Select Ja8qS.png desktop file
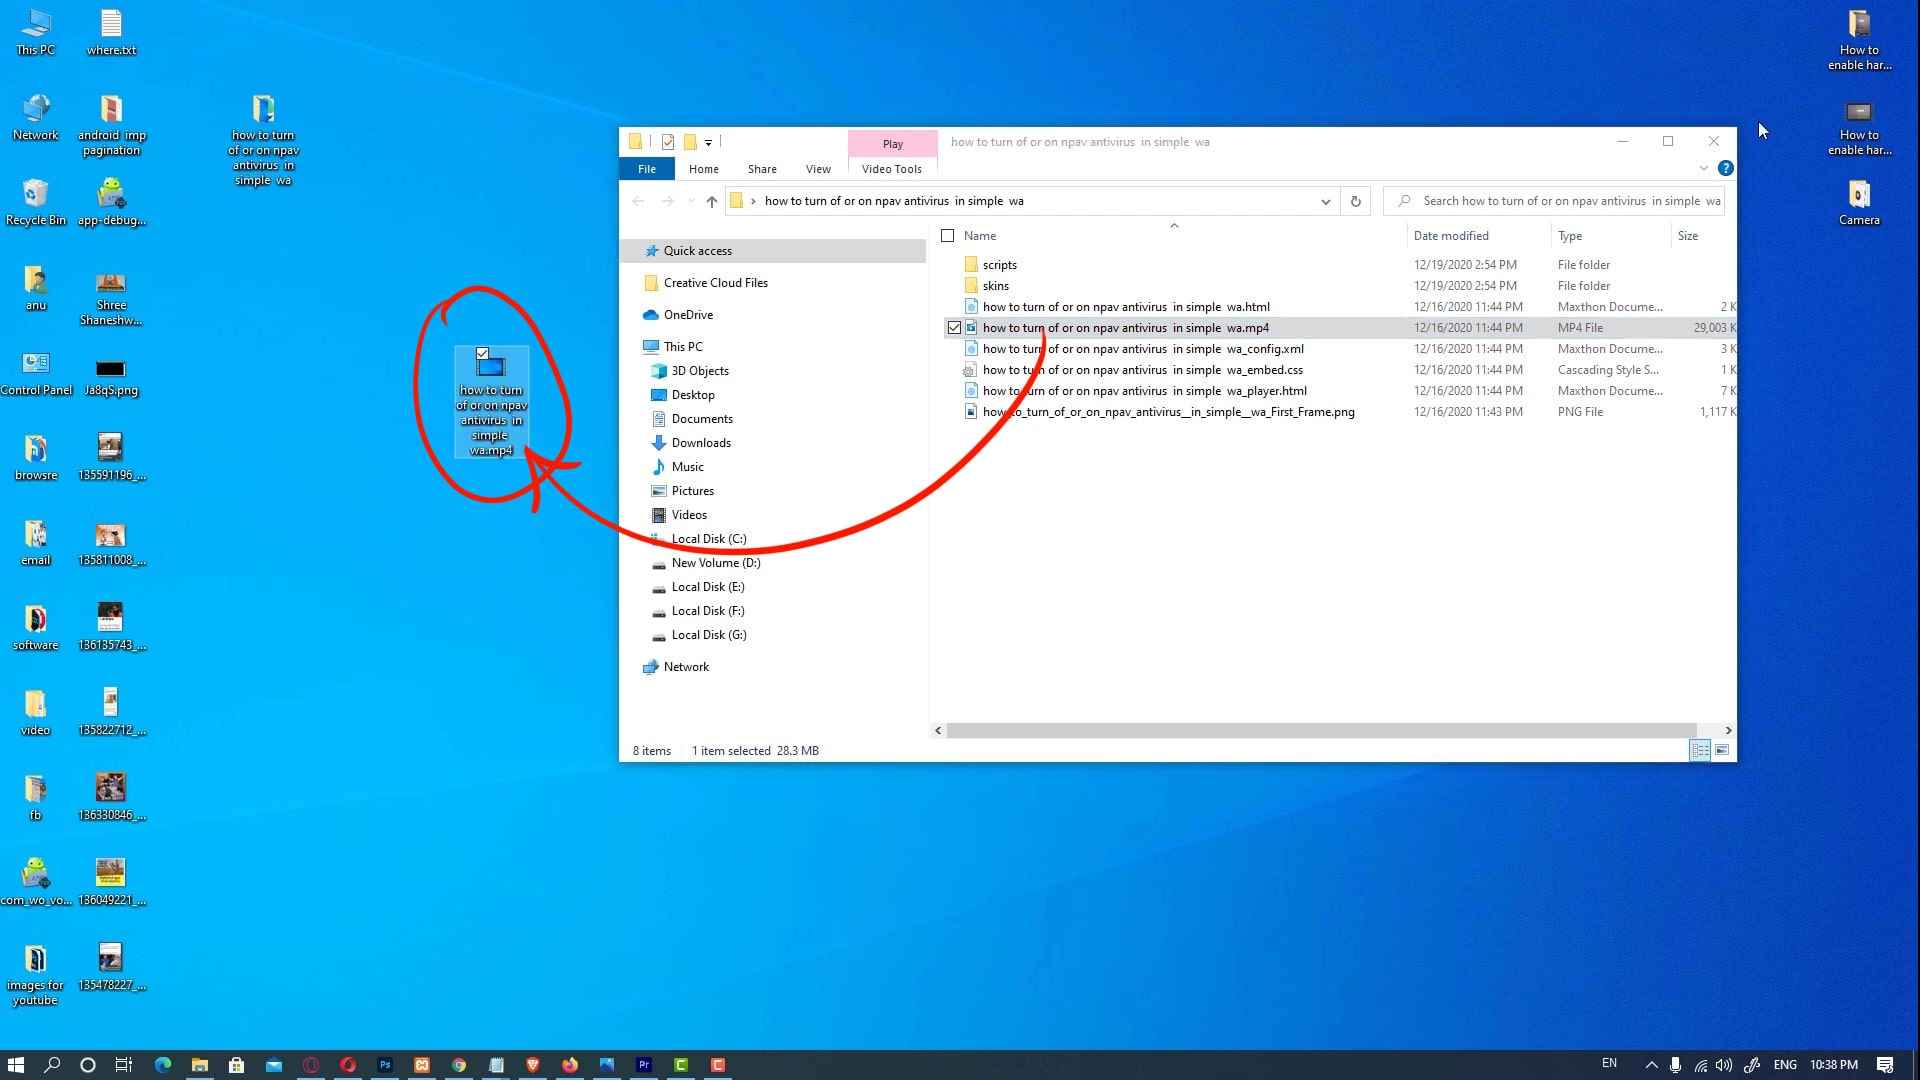Screen dimensions: 1920x1080 [x=111, y=377]
